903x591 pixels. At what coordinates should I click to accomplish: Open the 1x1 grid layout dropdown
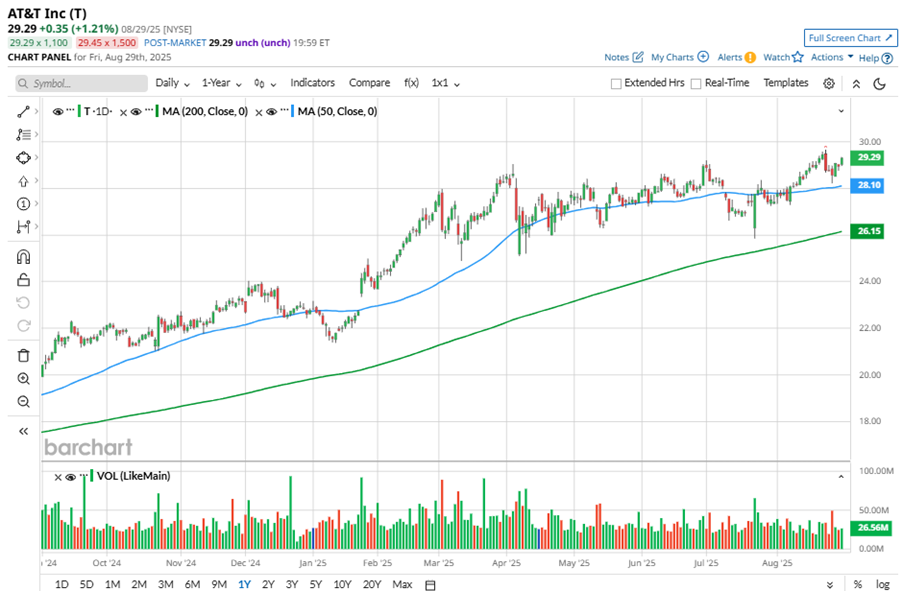point(446,83)
